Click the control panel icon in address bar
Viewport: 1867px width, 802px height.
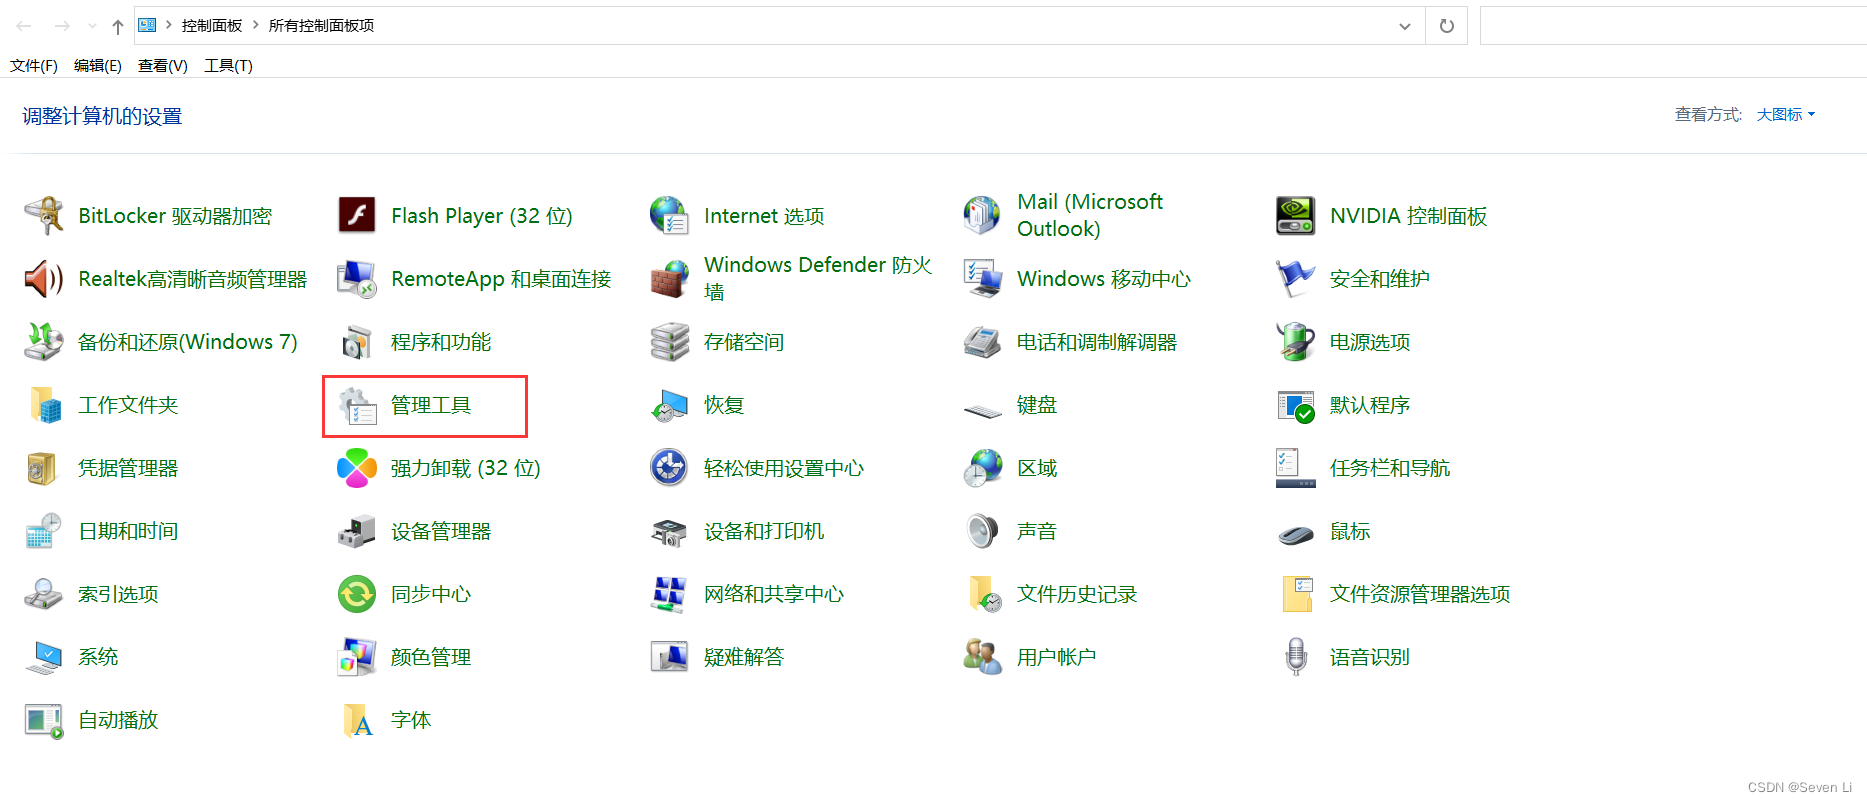tap(147, 25)
